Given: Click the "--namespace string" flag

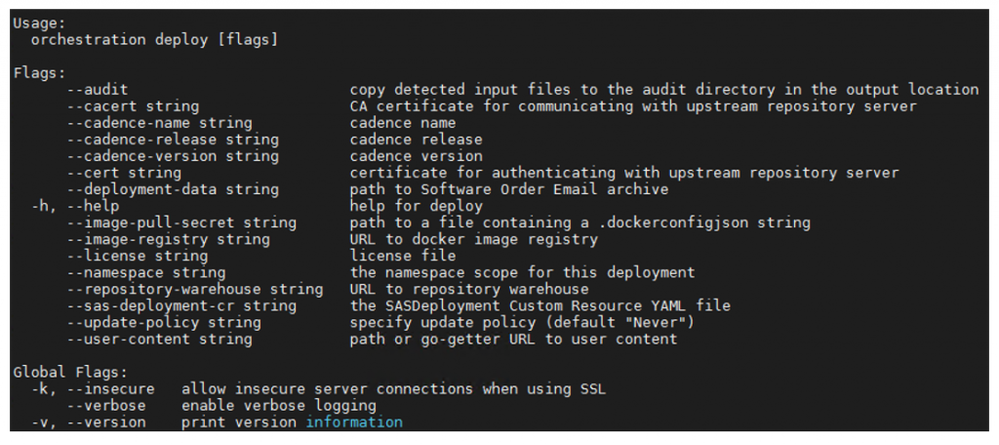Looking at the screenshot, I should (146, 273).
